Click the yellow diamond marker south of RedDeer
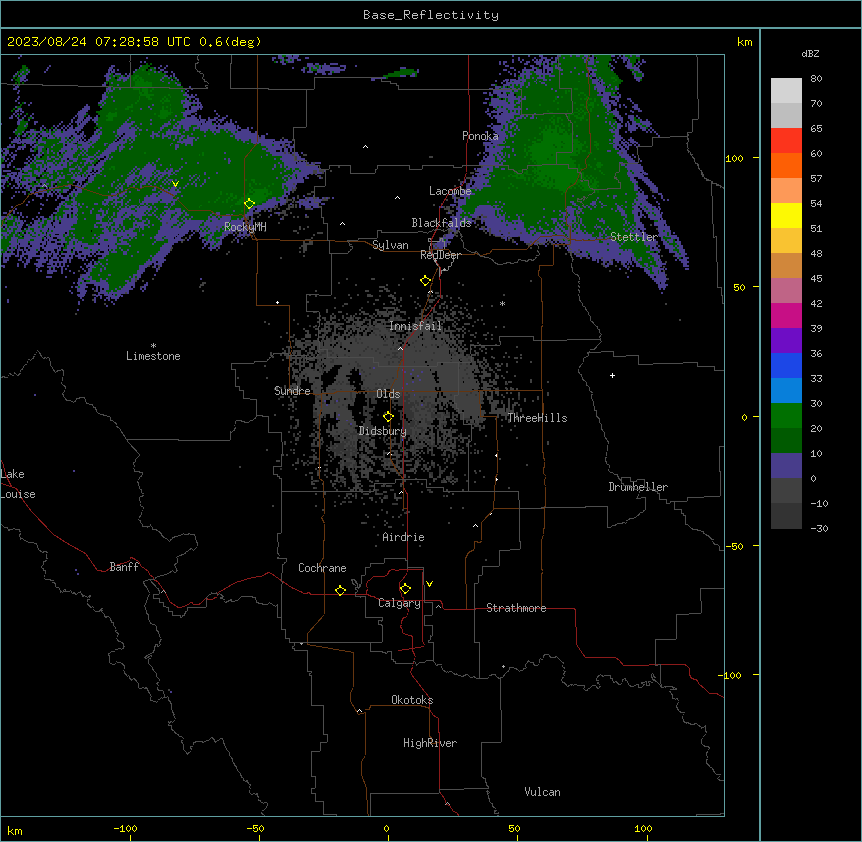 tap(426, 281)
